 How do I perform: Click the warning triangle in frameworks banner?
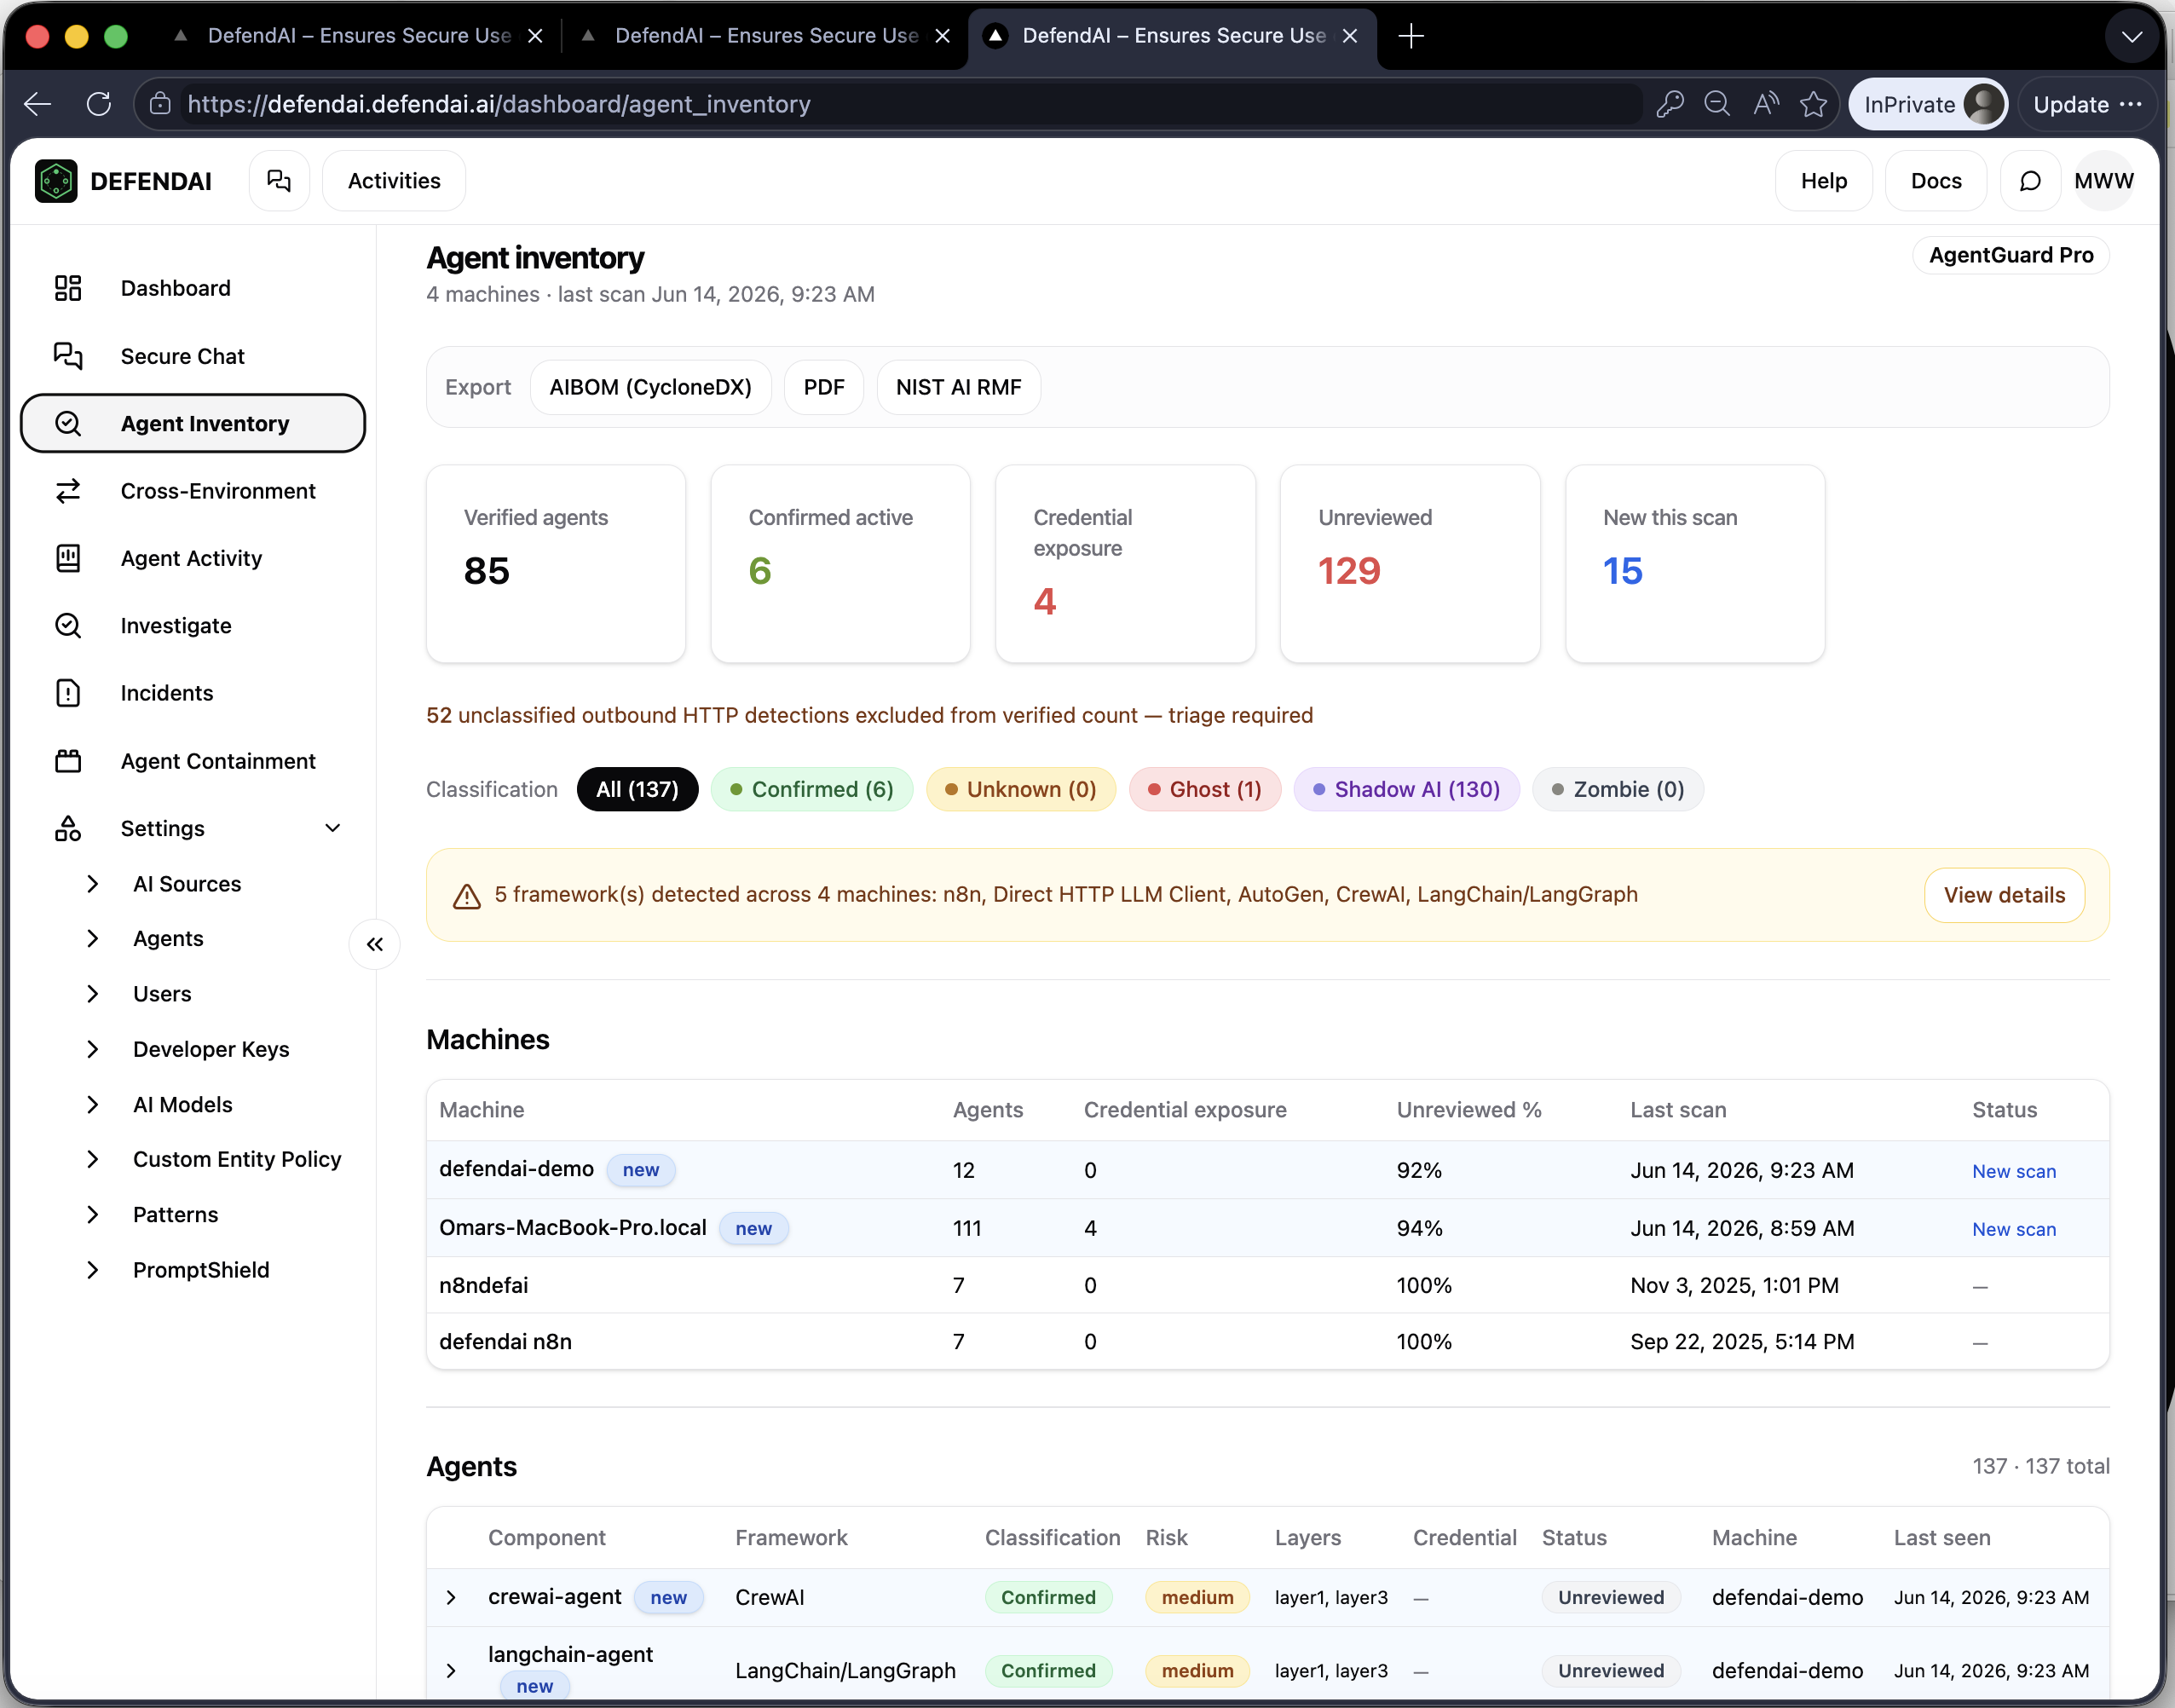(x=467, y=896)
